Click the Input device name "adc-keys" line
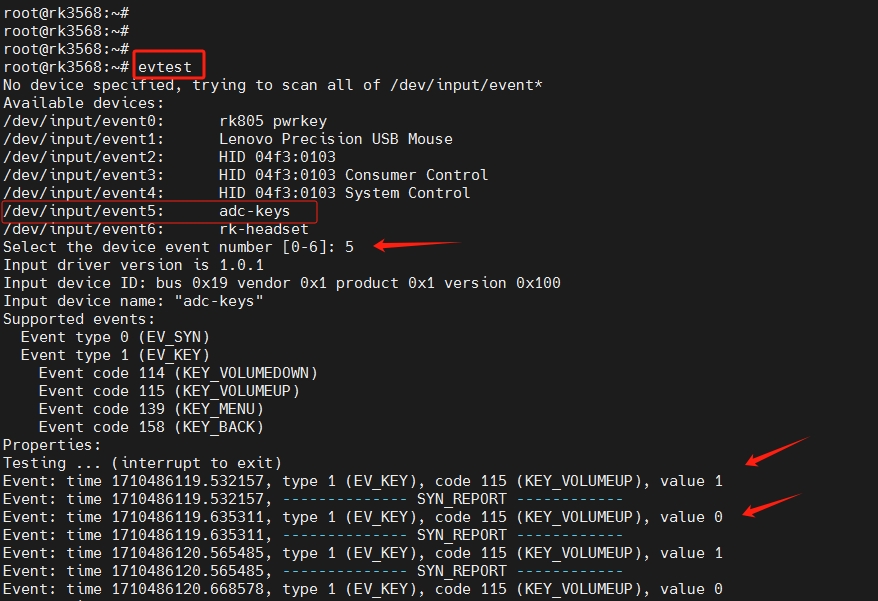 coord(133,301)
